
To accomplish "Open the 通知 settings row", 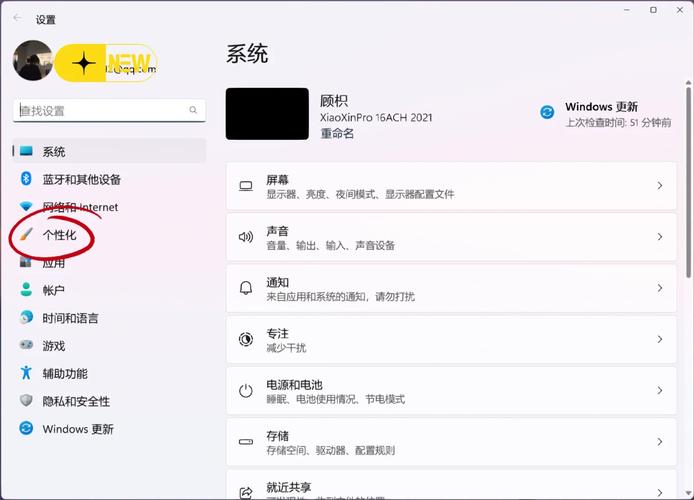I will click(x=451, y=288).
